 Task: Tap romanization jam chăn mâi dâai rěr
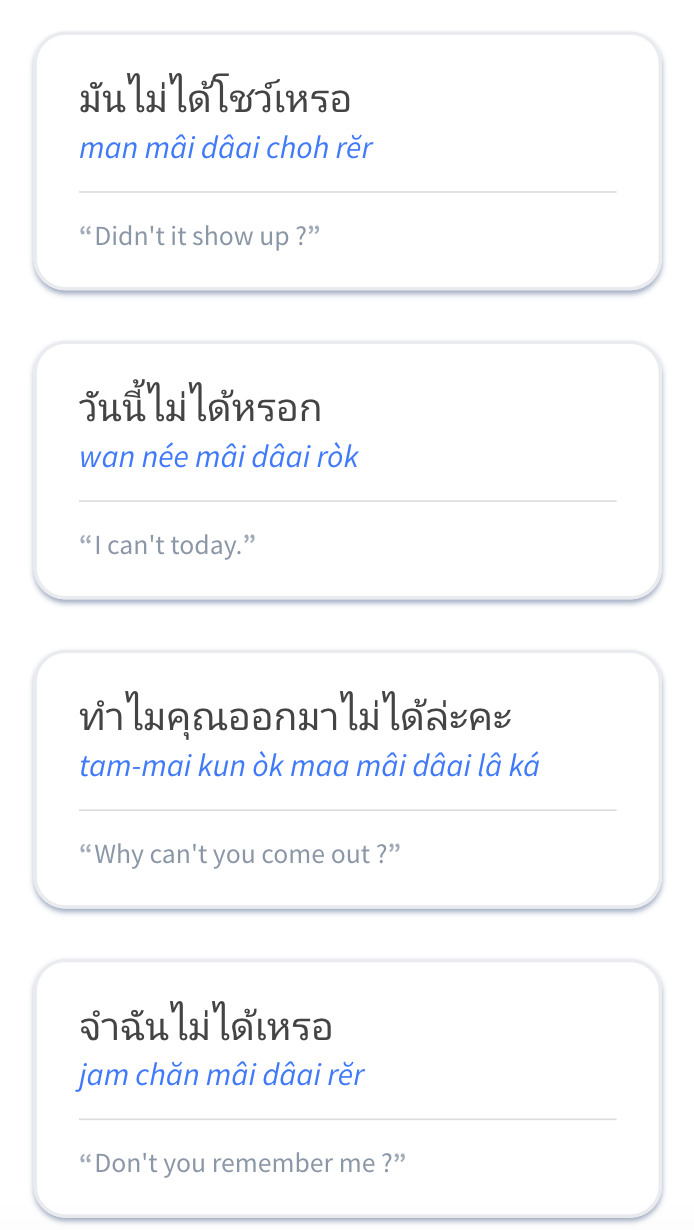[222, 1076]
